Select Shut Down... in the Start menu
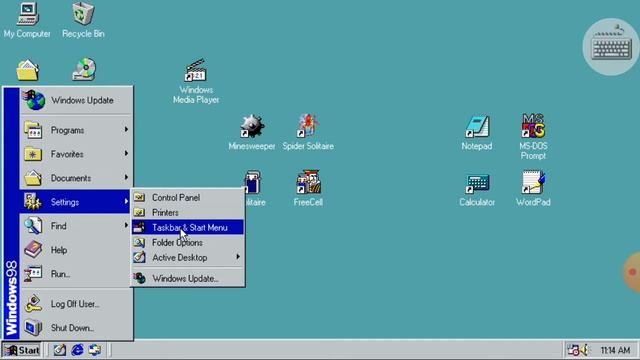The width and height of the screenshot is (640, 360). (x=76, y=328)
